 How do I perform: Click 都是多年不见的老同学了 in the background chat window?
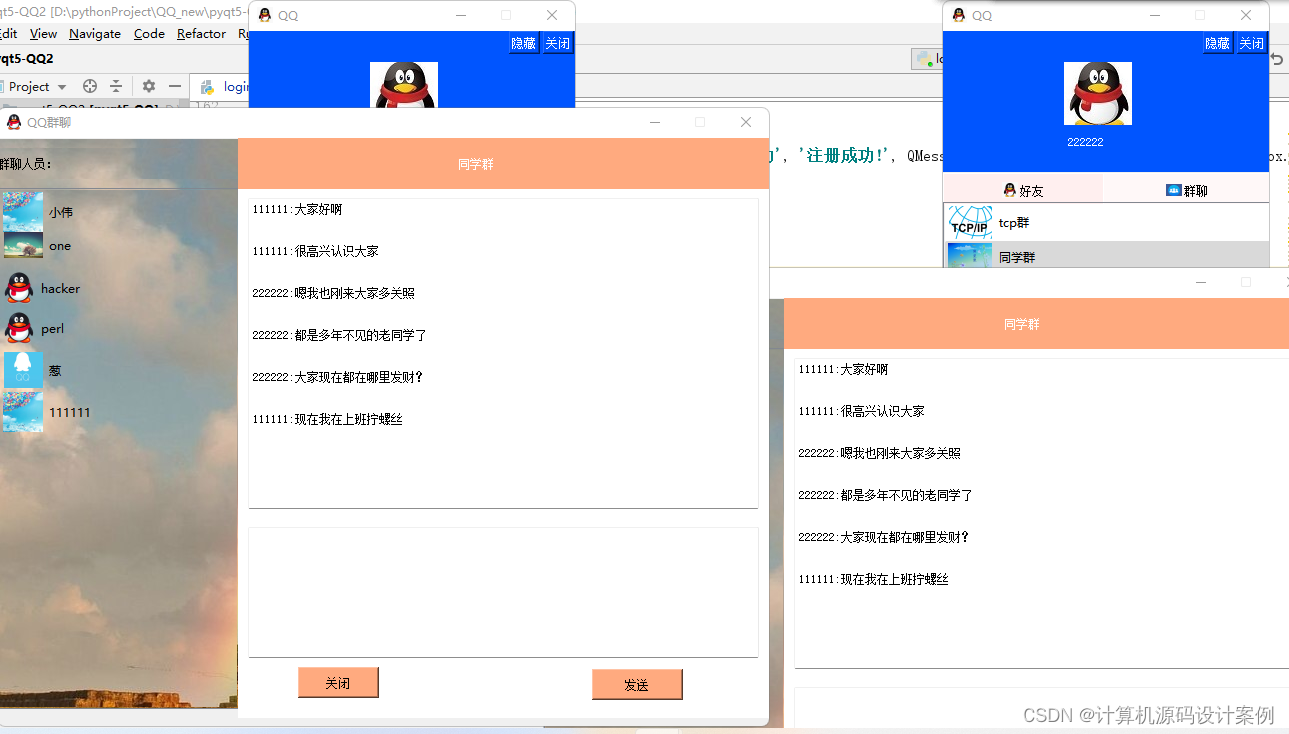906,495
